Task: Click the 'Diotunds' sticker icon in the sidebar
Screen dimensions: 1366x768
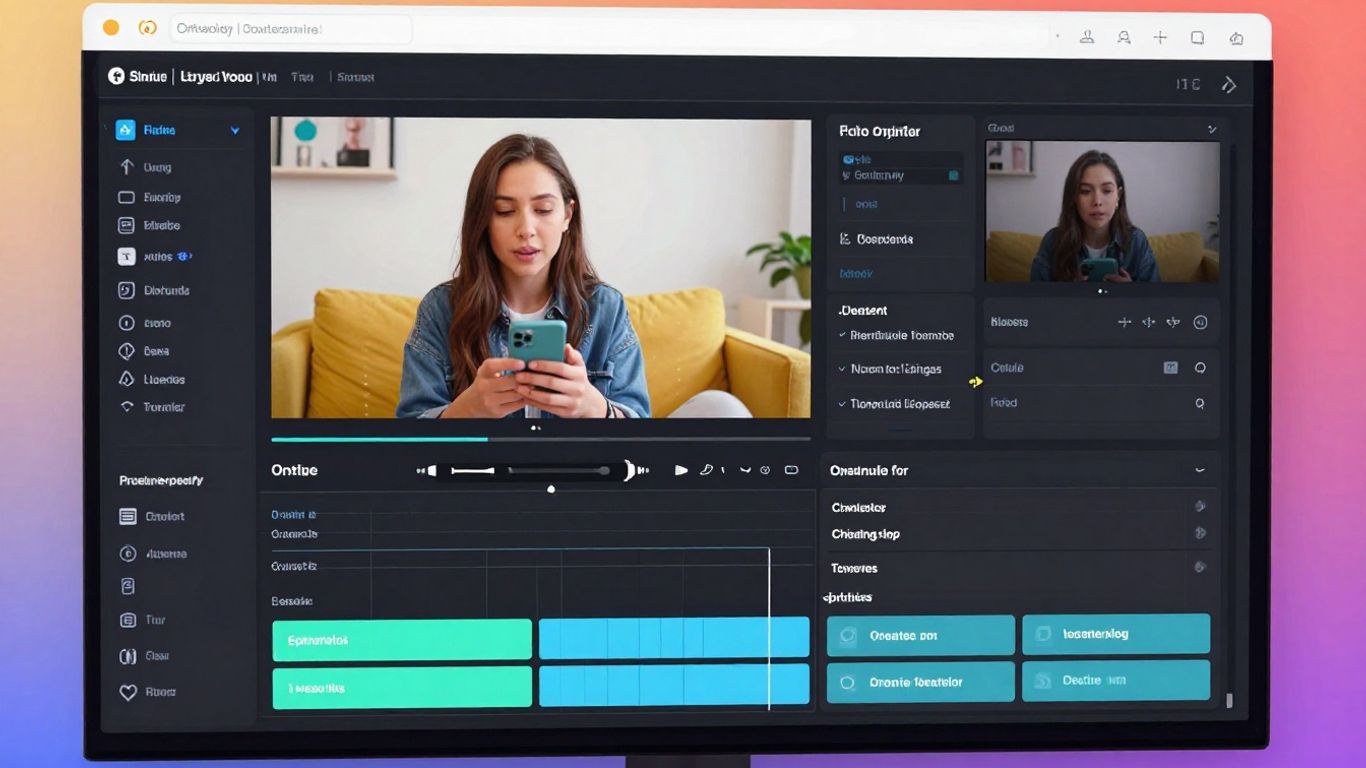Action: click(x=126, y=290)
